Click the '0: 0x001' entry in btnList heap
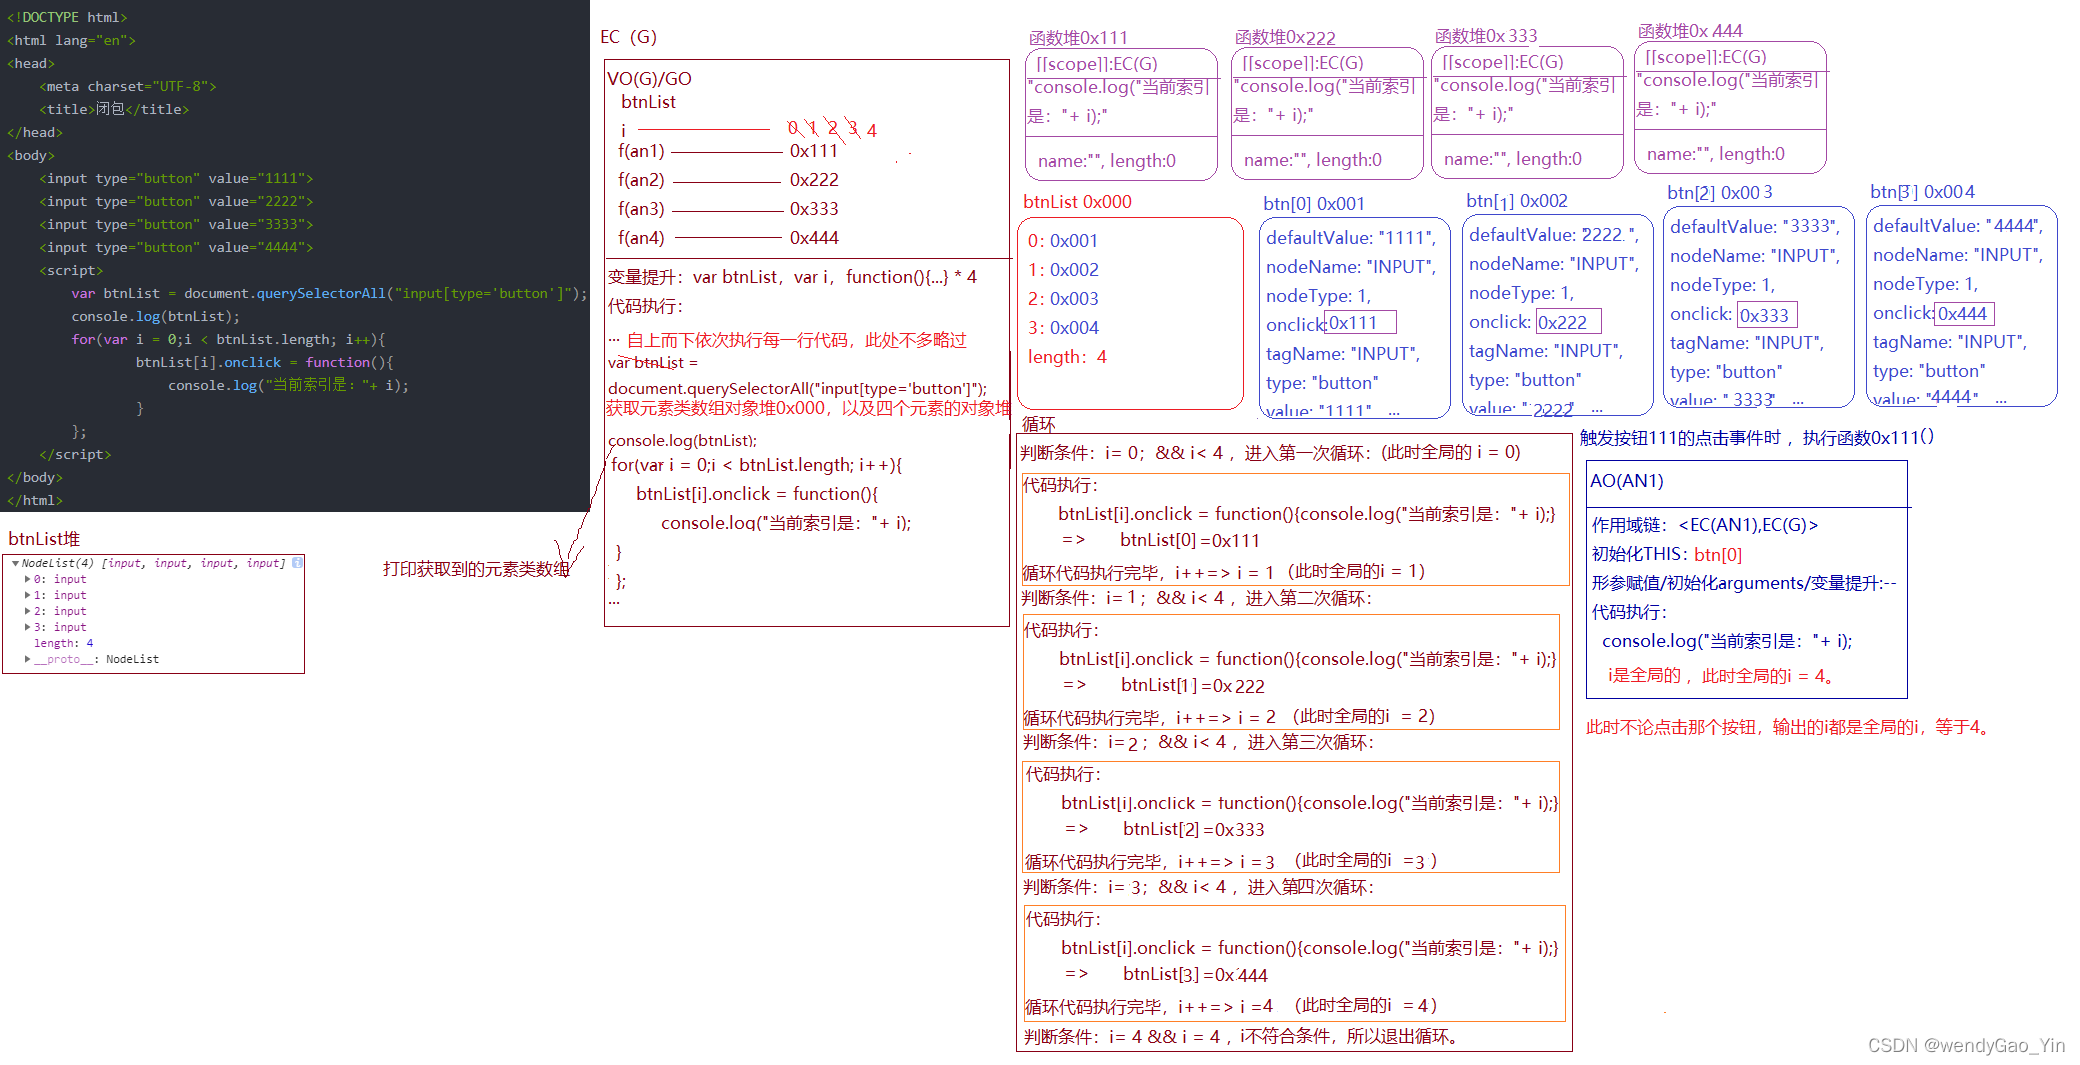 (x=1063, y=241)
